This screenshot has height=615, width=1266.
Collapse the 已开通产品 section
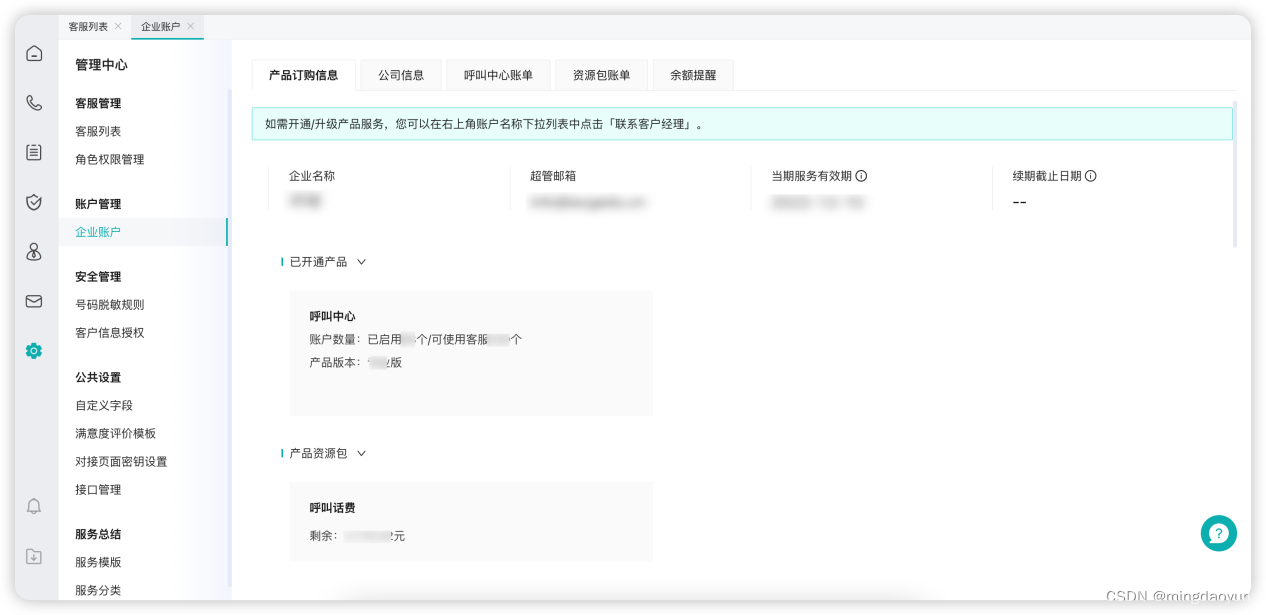click(x=360, y=261)
